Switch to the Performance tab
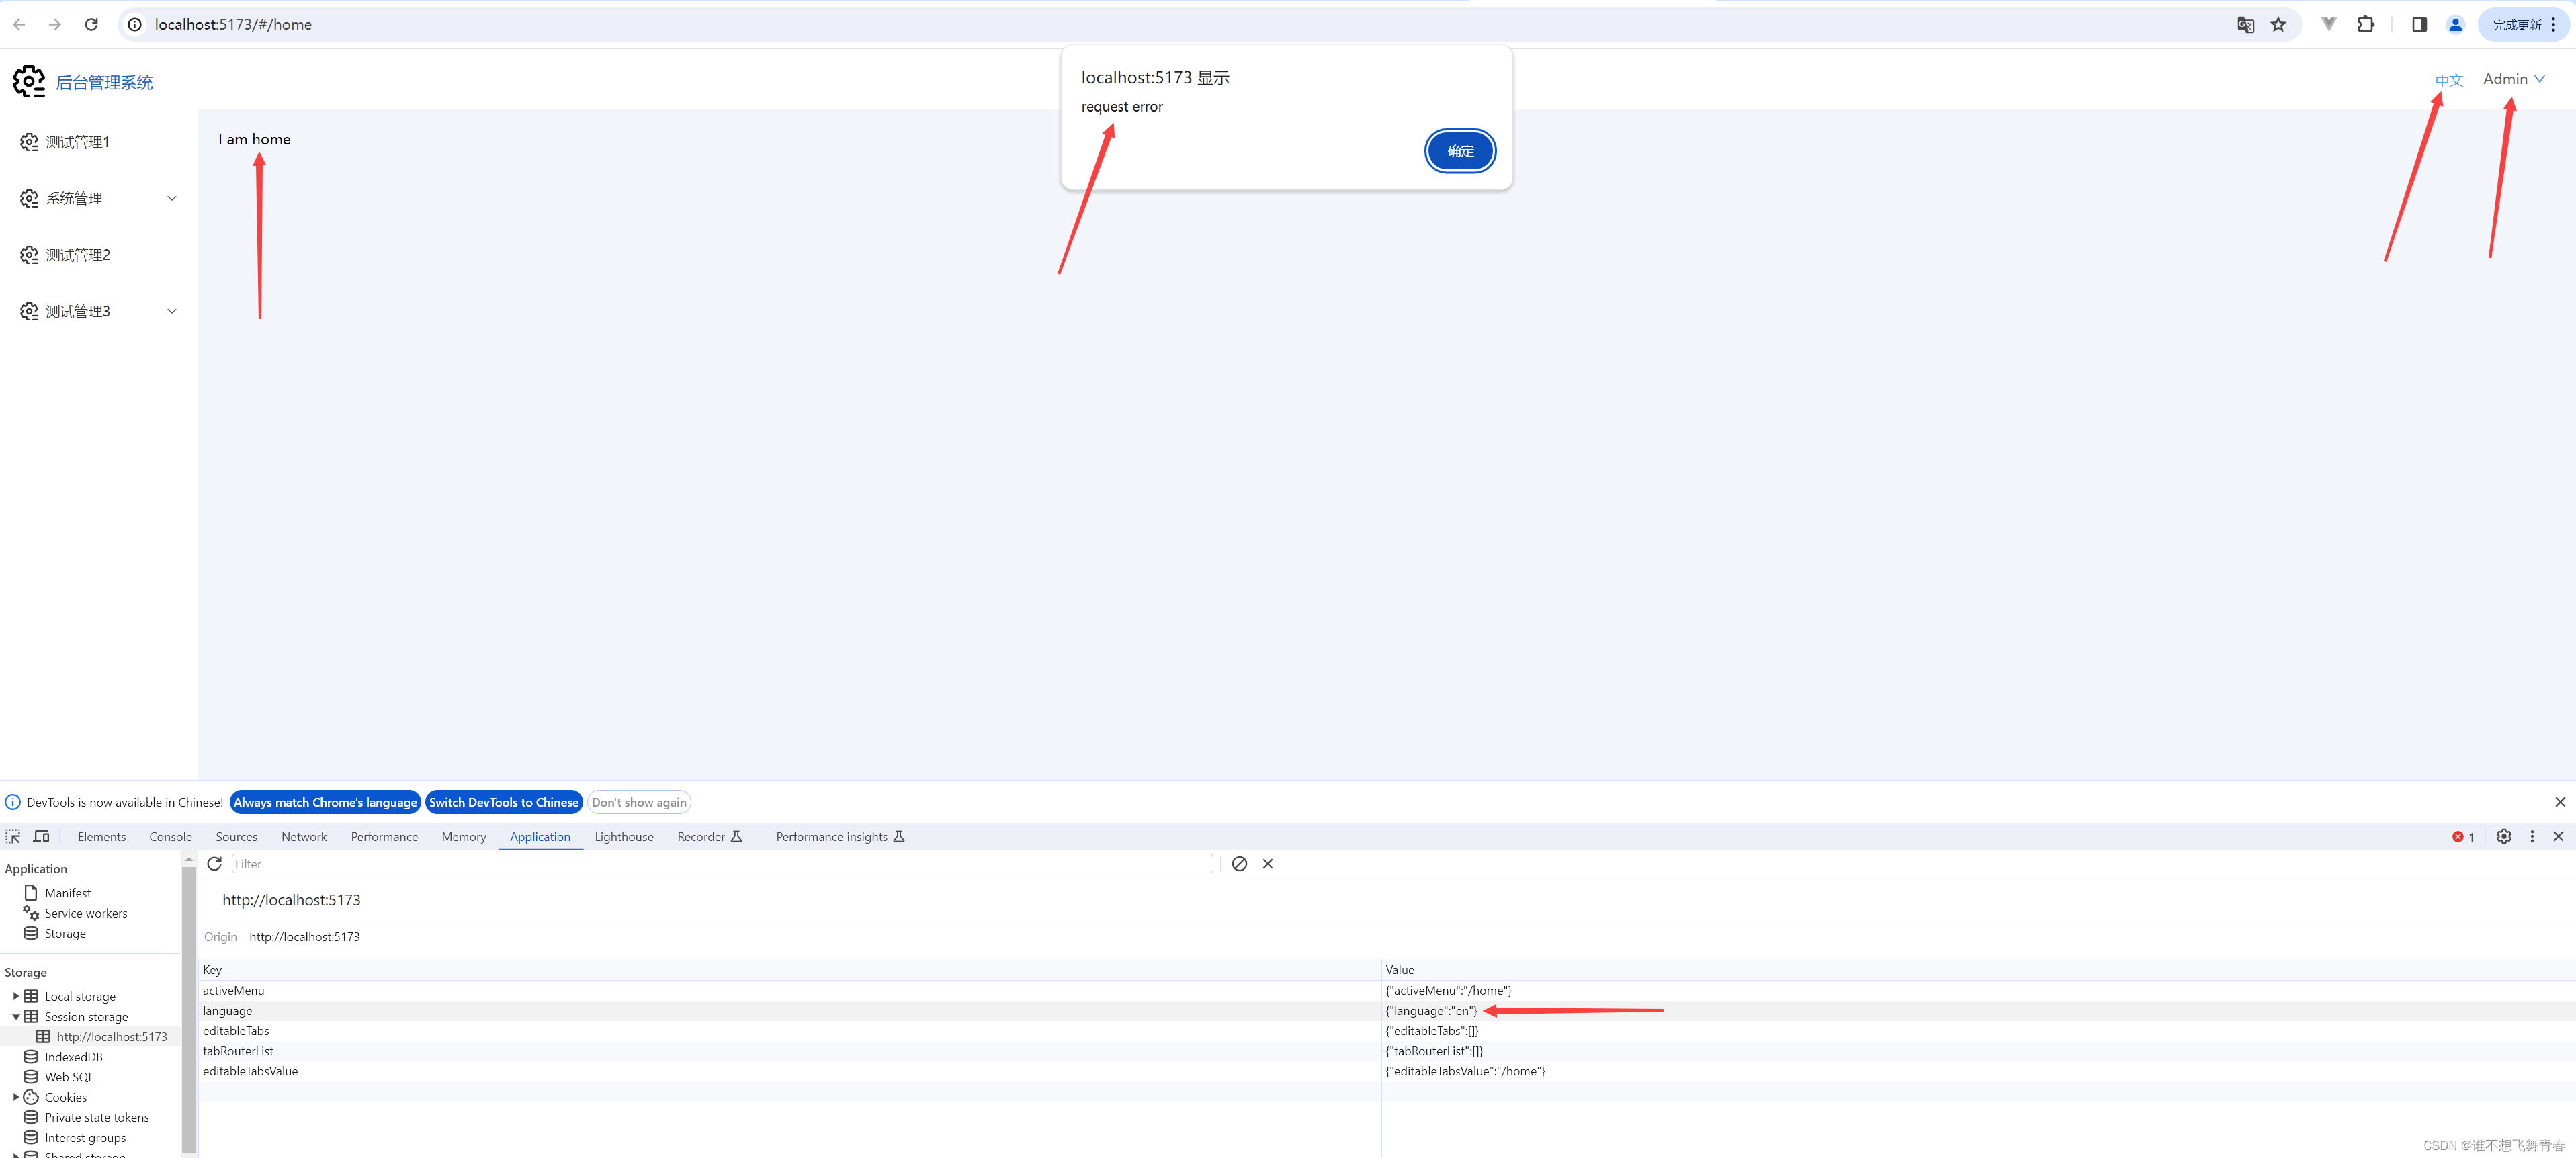 [384, 836]
